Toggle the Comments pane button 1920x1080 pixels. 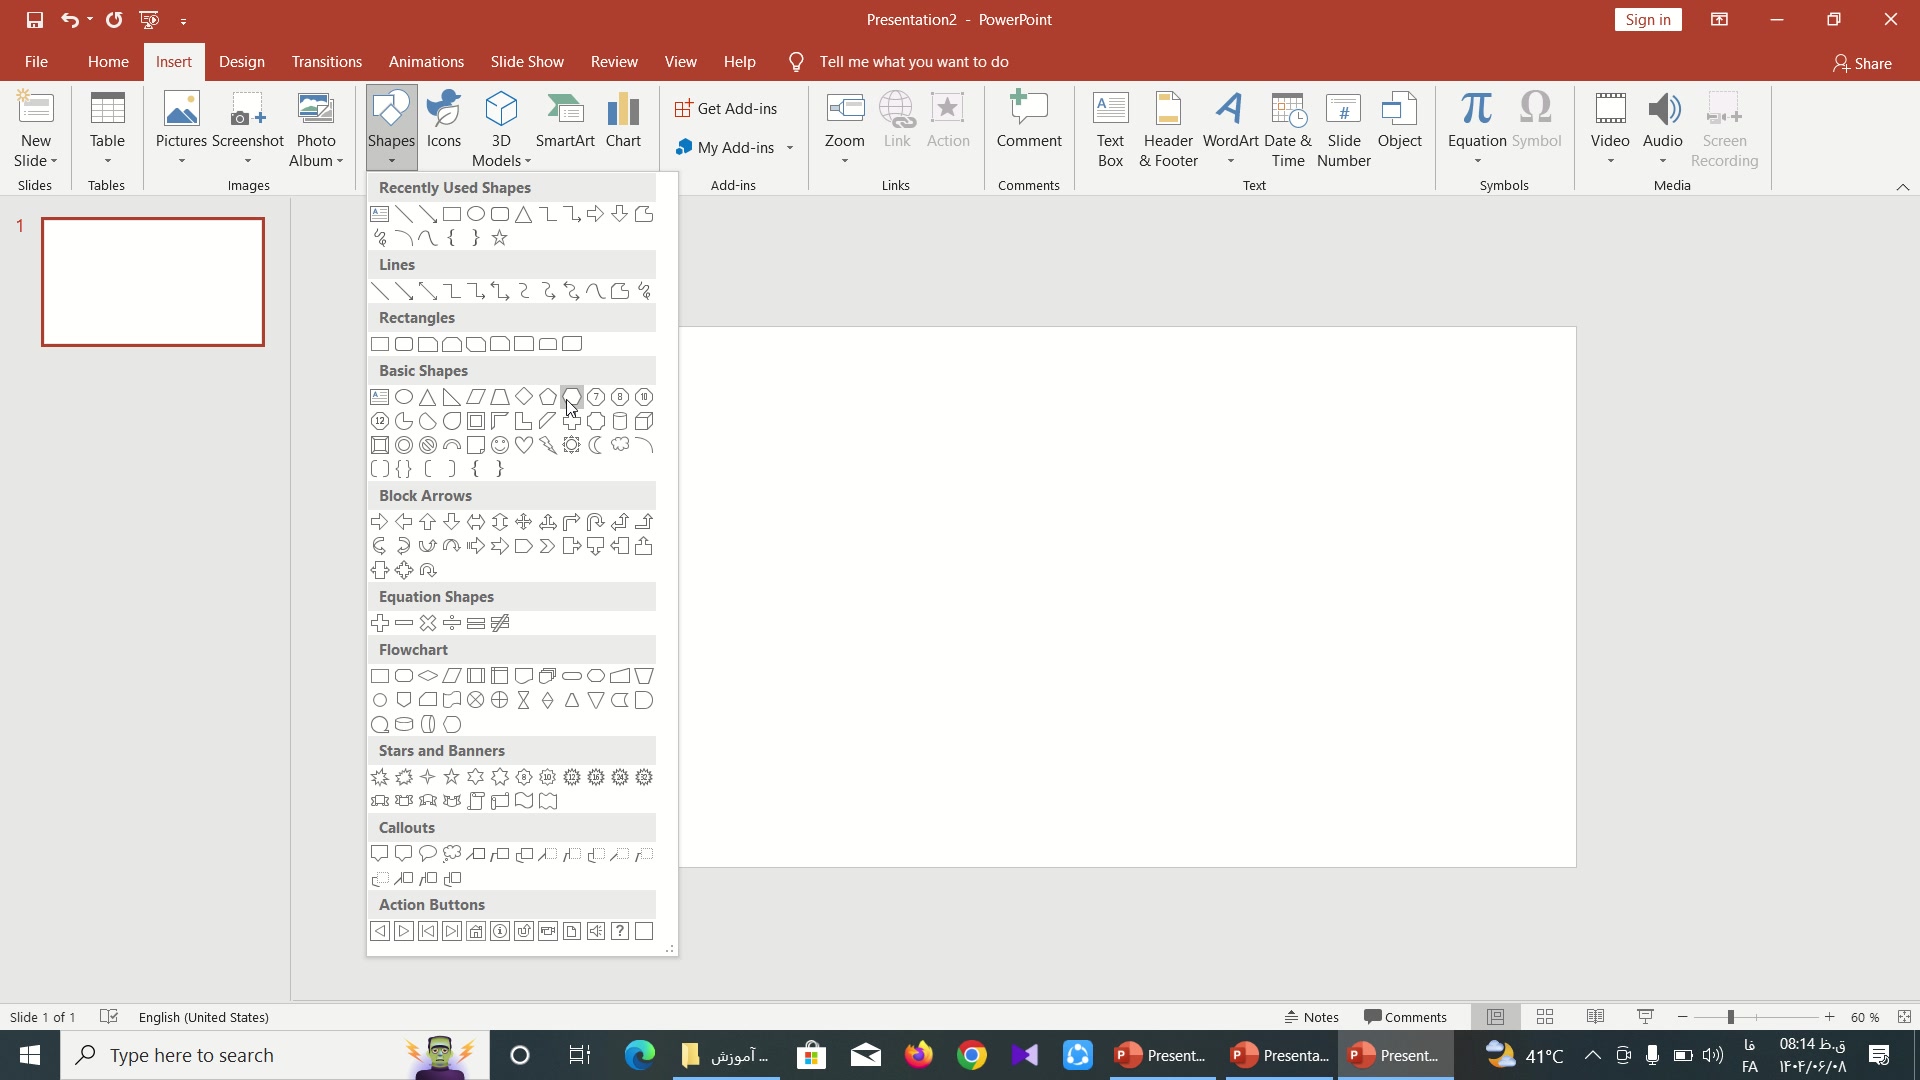tap(1405, 1017)
